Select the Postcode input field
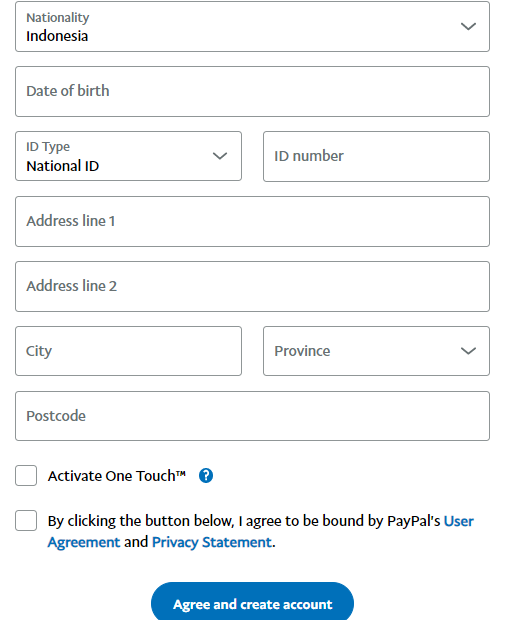508x620 pixels. pos(252,416)
